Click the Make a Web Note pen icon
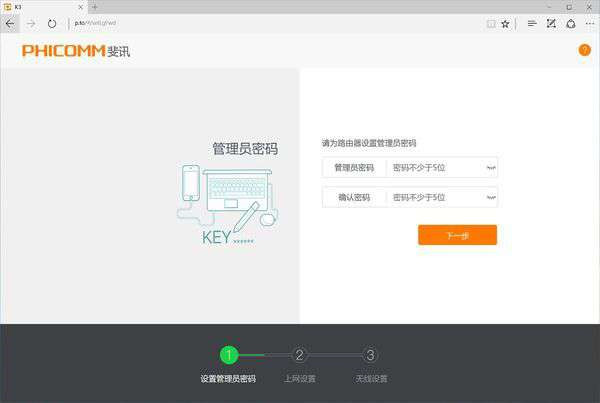600x403 pixels. pyautogui.click(x=551, y=23)
